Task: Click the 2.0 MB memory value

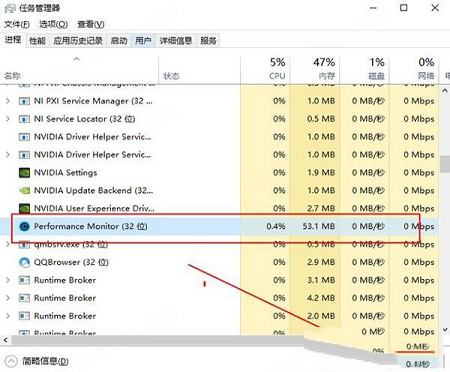Action: coord(321,316)
